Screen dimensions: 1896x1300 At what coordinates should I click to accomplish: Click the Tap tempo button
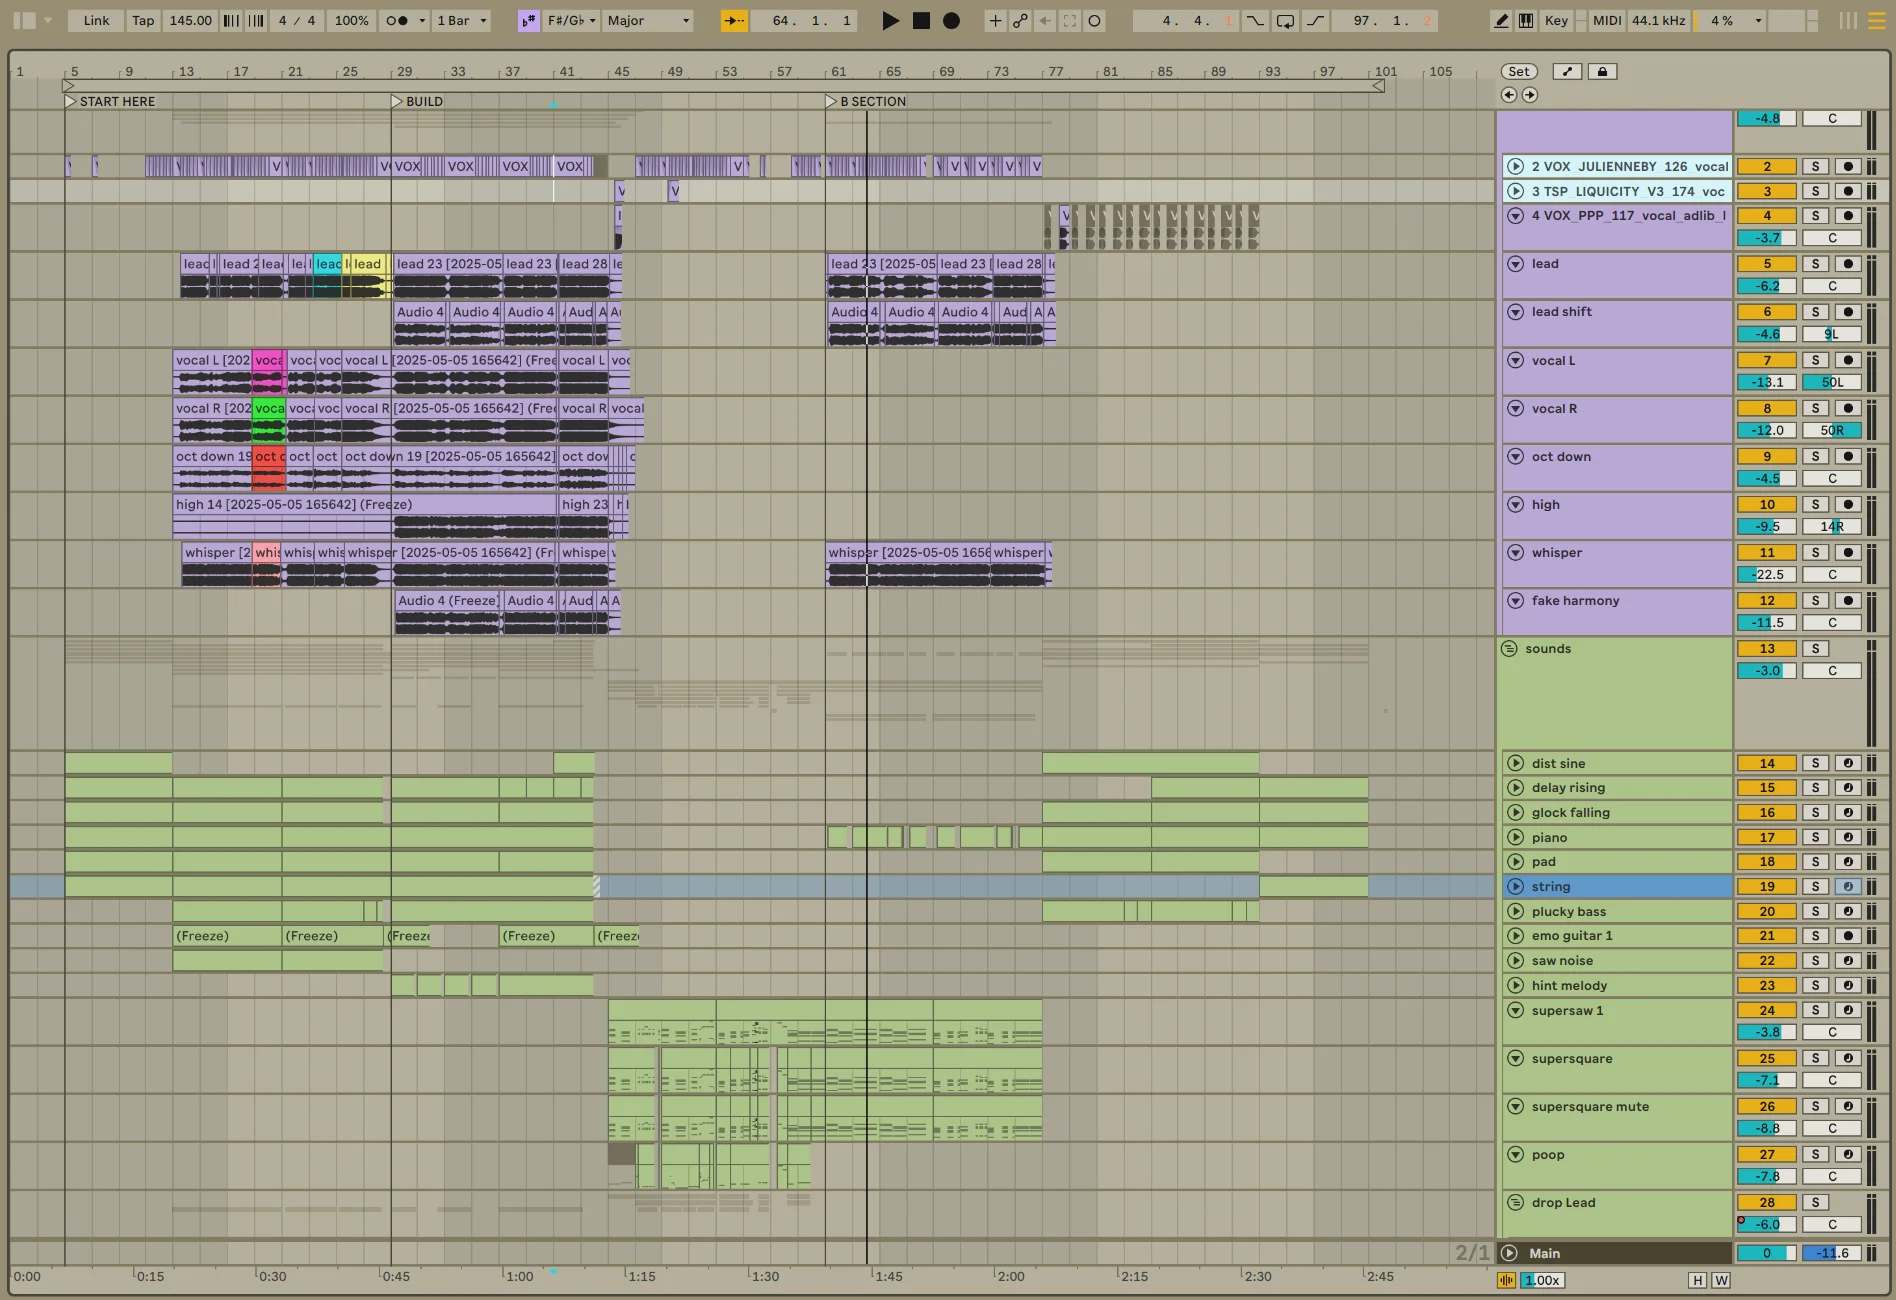[x=144, y=20]
